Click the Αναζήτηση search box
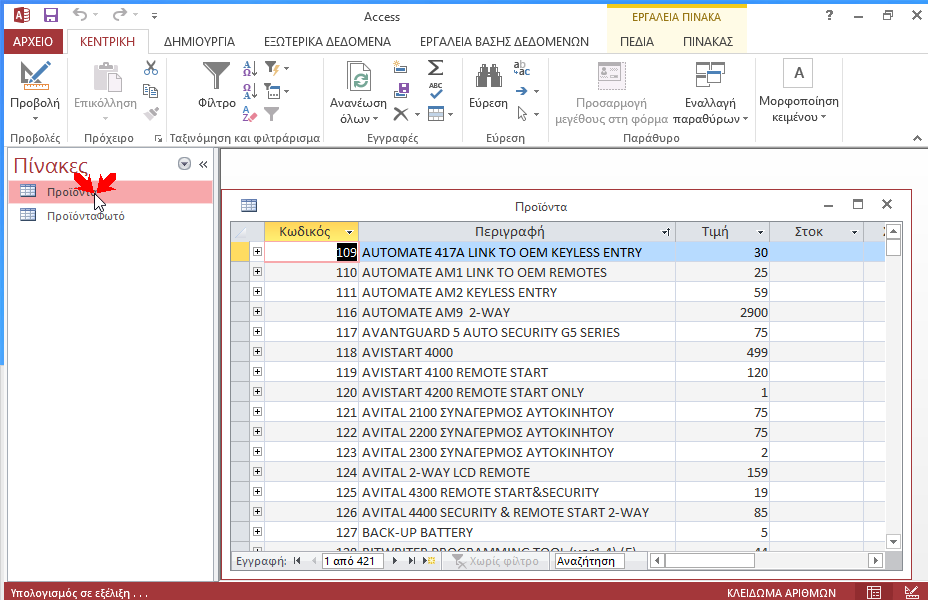The image size is (928, 600). [589, 561]
